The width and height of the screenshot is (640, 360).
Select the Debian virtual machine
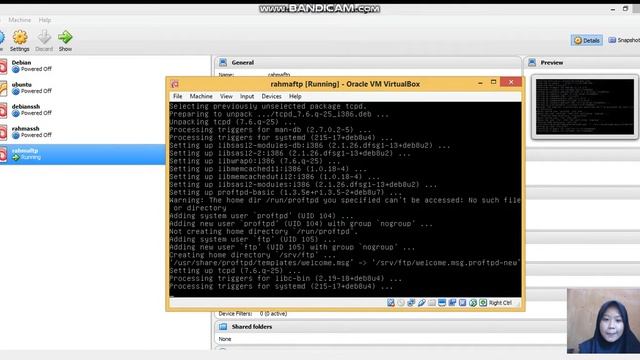(105, 66)
